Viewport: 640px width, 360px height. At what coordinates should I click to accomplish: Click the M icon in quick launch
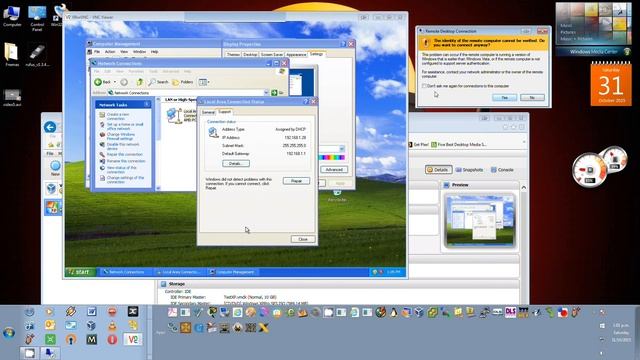pyautogui.click(x=91, y=339)
